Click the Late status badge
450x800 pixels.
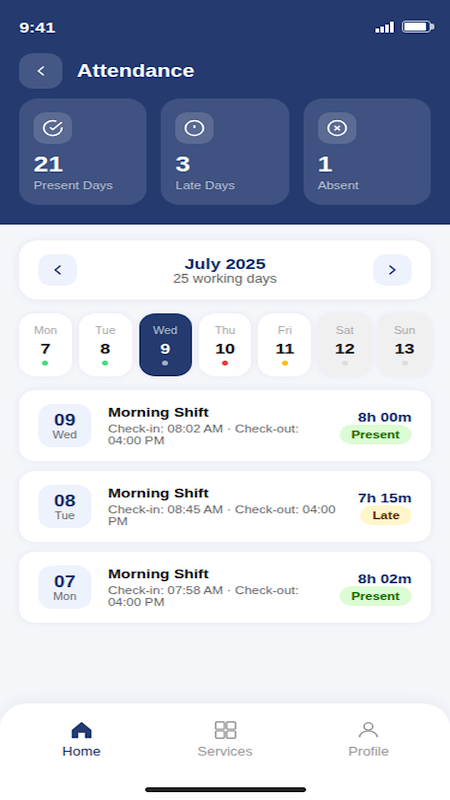(x=386, y=515)
